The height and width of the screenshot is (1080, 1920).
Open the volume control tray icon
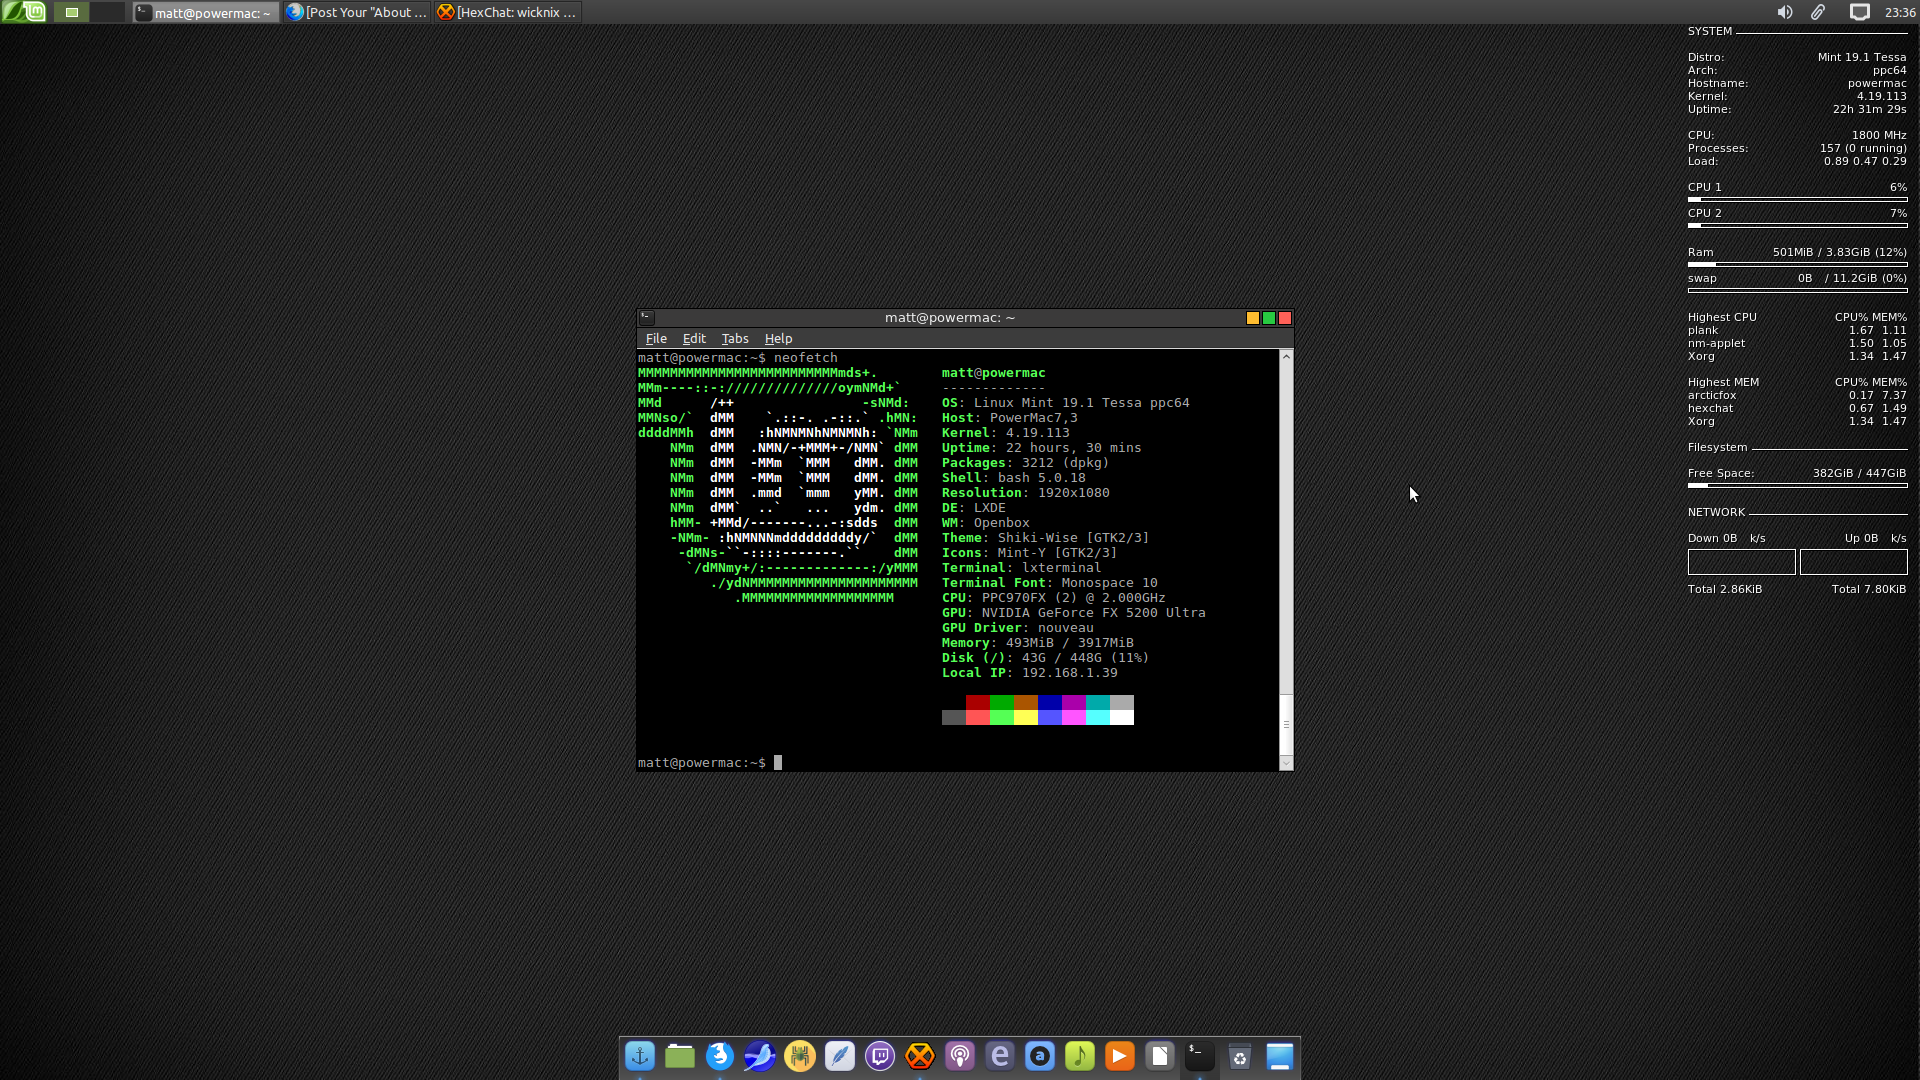pyautogui.click(x=1785, y=12)
